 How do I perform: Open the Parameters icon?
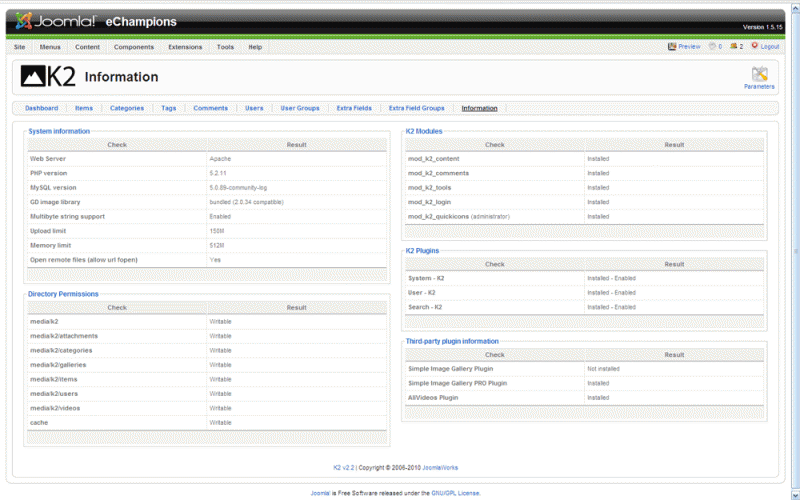point(759,73)
